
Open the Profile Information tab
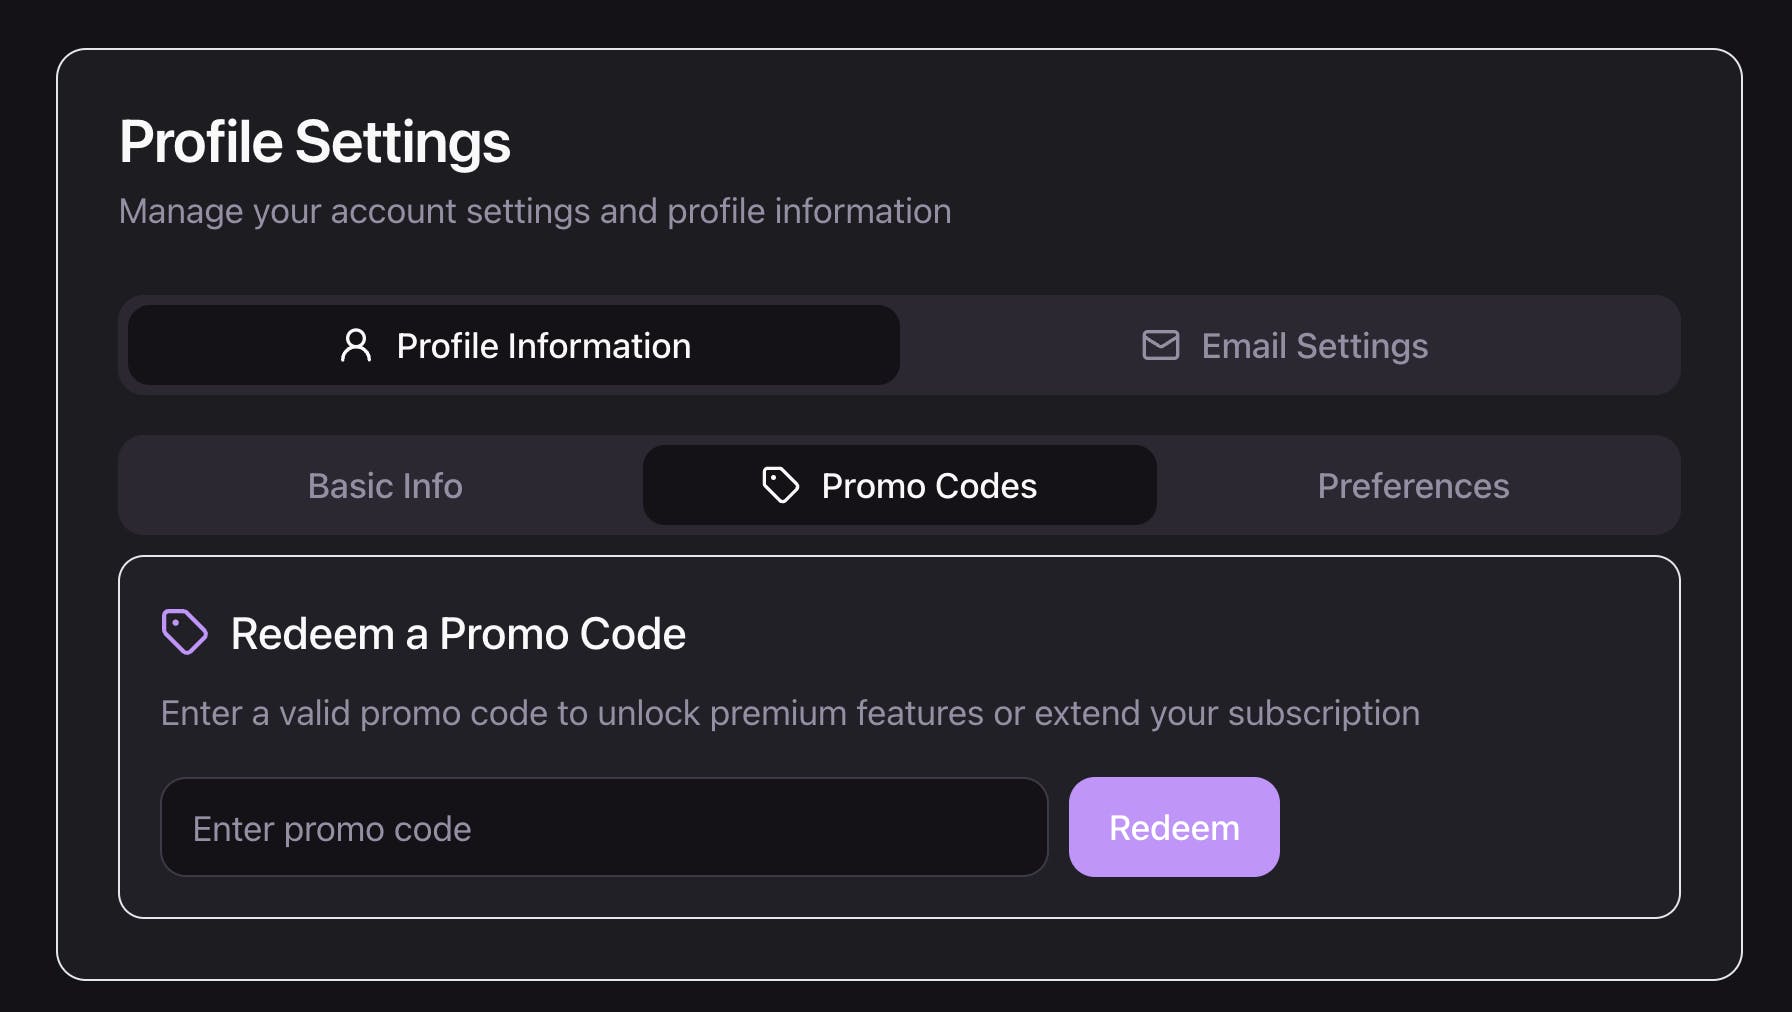514,345
